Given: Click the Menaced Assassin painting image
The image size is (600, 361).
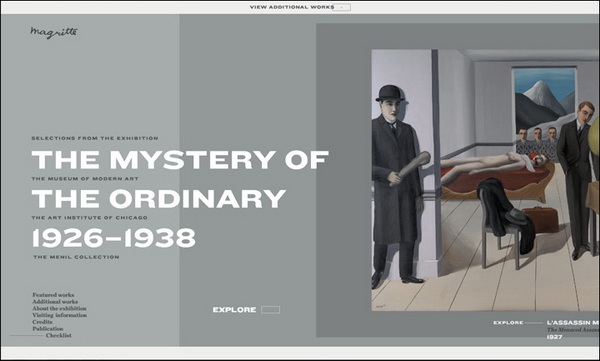Looking at the screenshot, I should click(485, 180).
